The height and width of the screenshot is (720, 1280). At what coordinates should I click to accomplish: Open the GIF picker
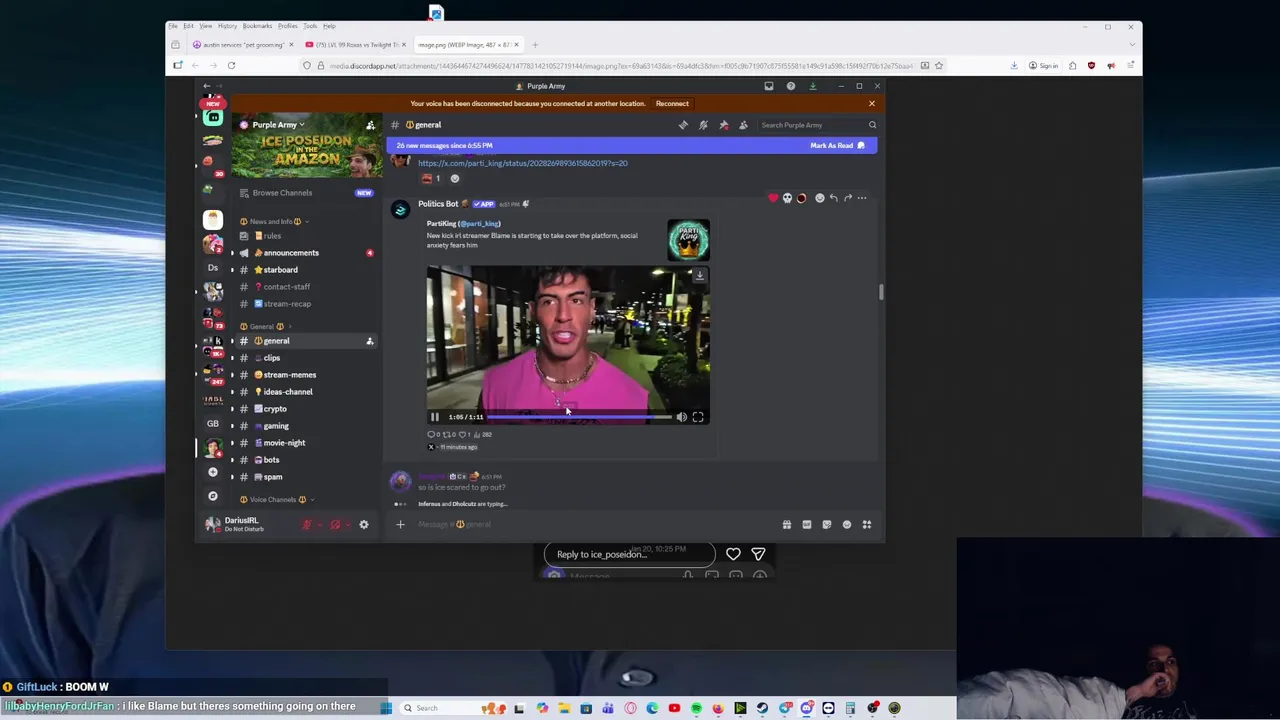pyautogui.click(x=806, y=524)
